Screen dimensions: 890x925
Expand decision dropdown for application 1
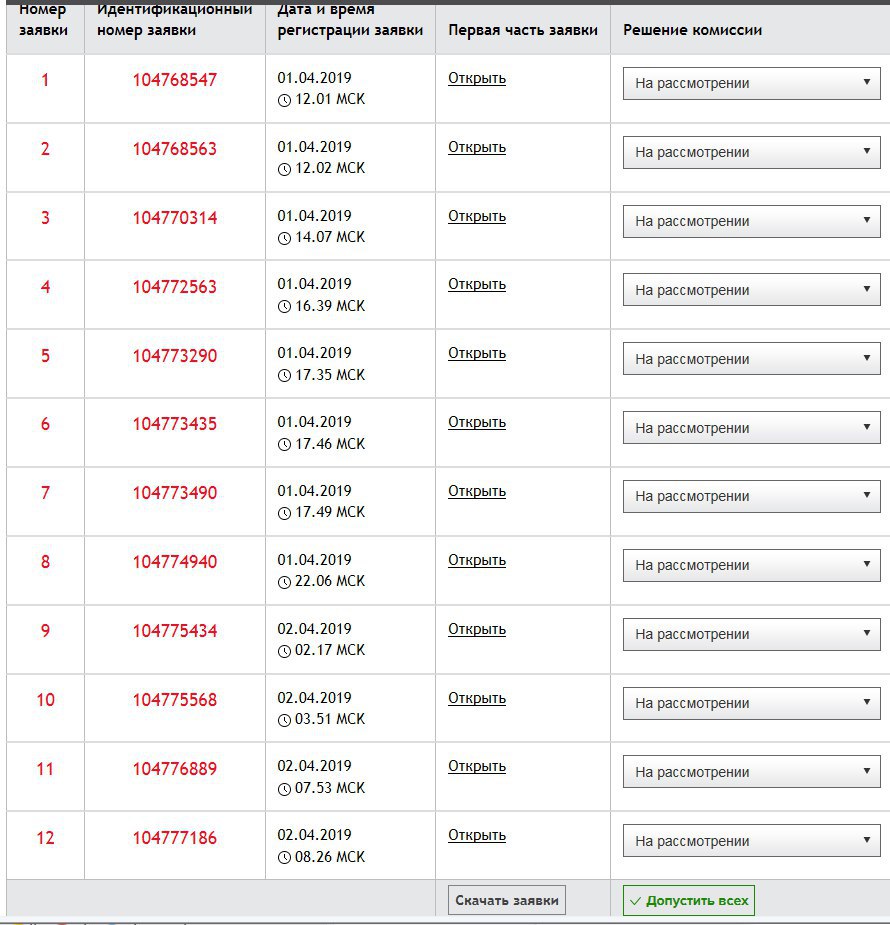(x=751, y=83)
